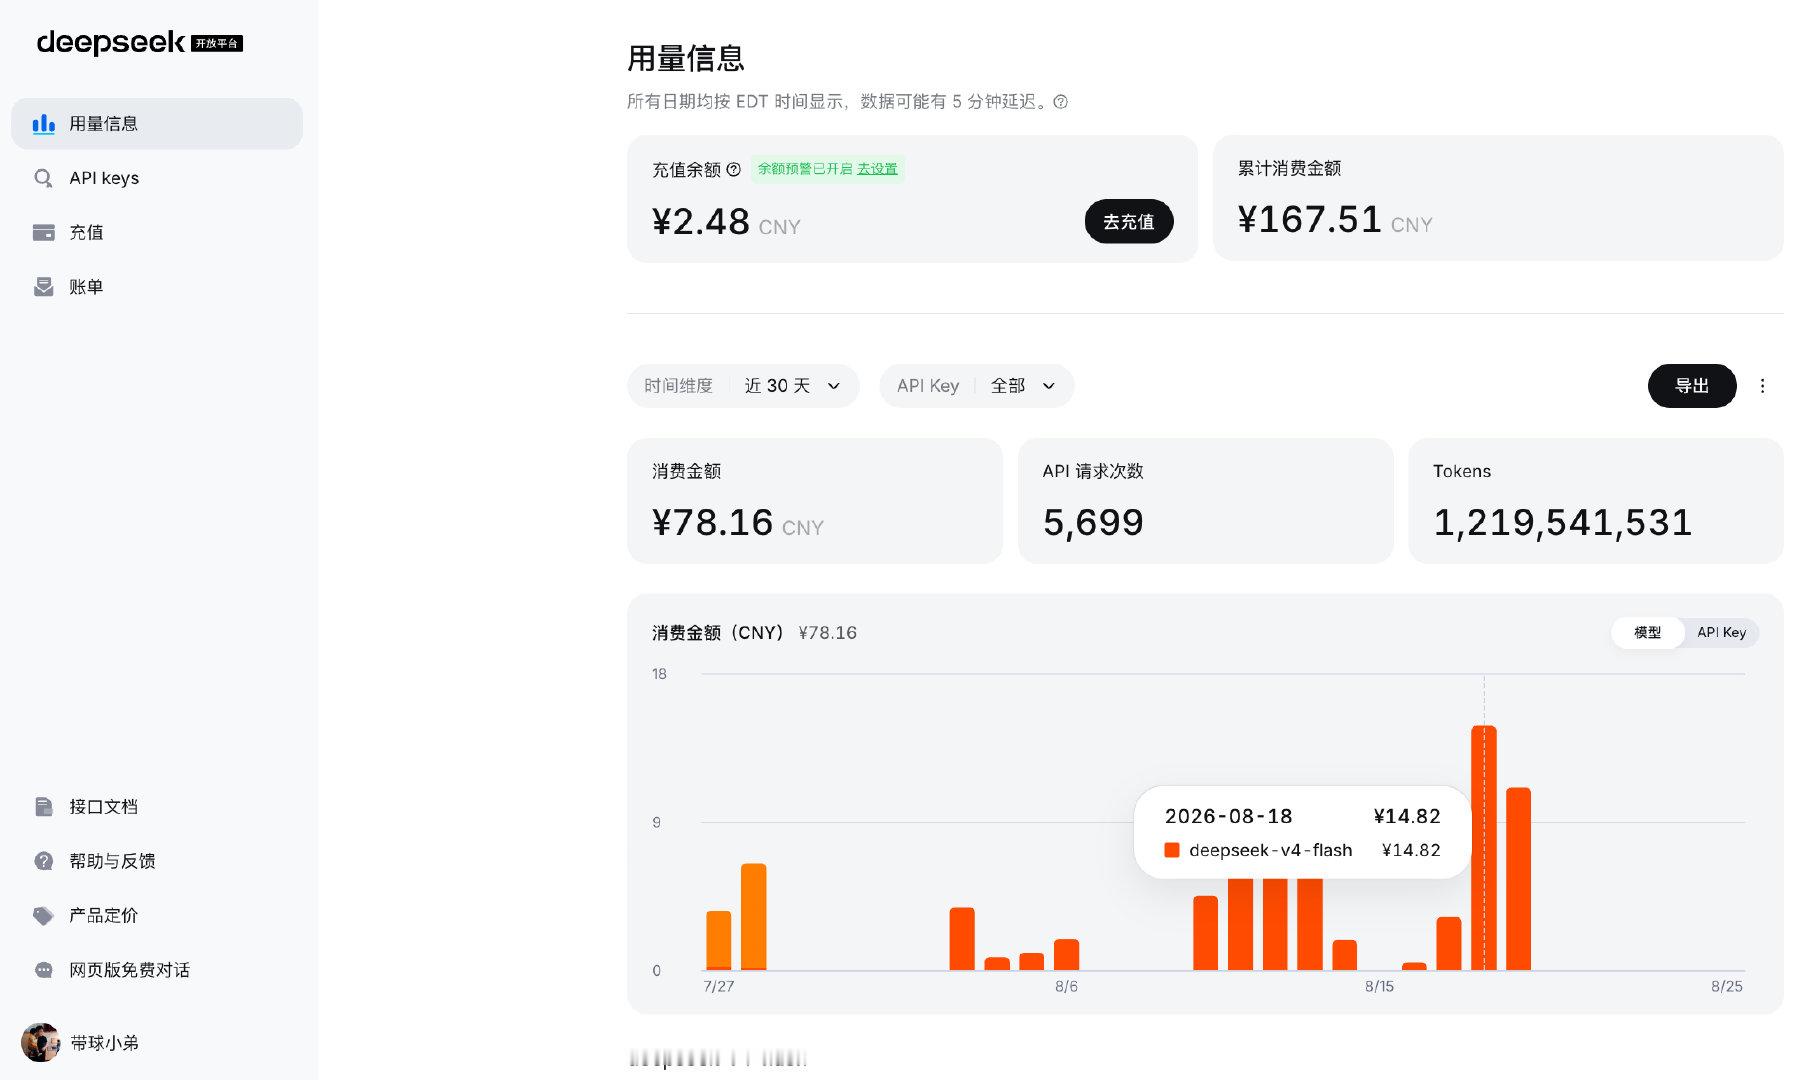Click the 用量信息 page heading
The width and height of the screenshot is (1820, 1080).
[x=686, y=58]
